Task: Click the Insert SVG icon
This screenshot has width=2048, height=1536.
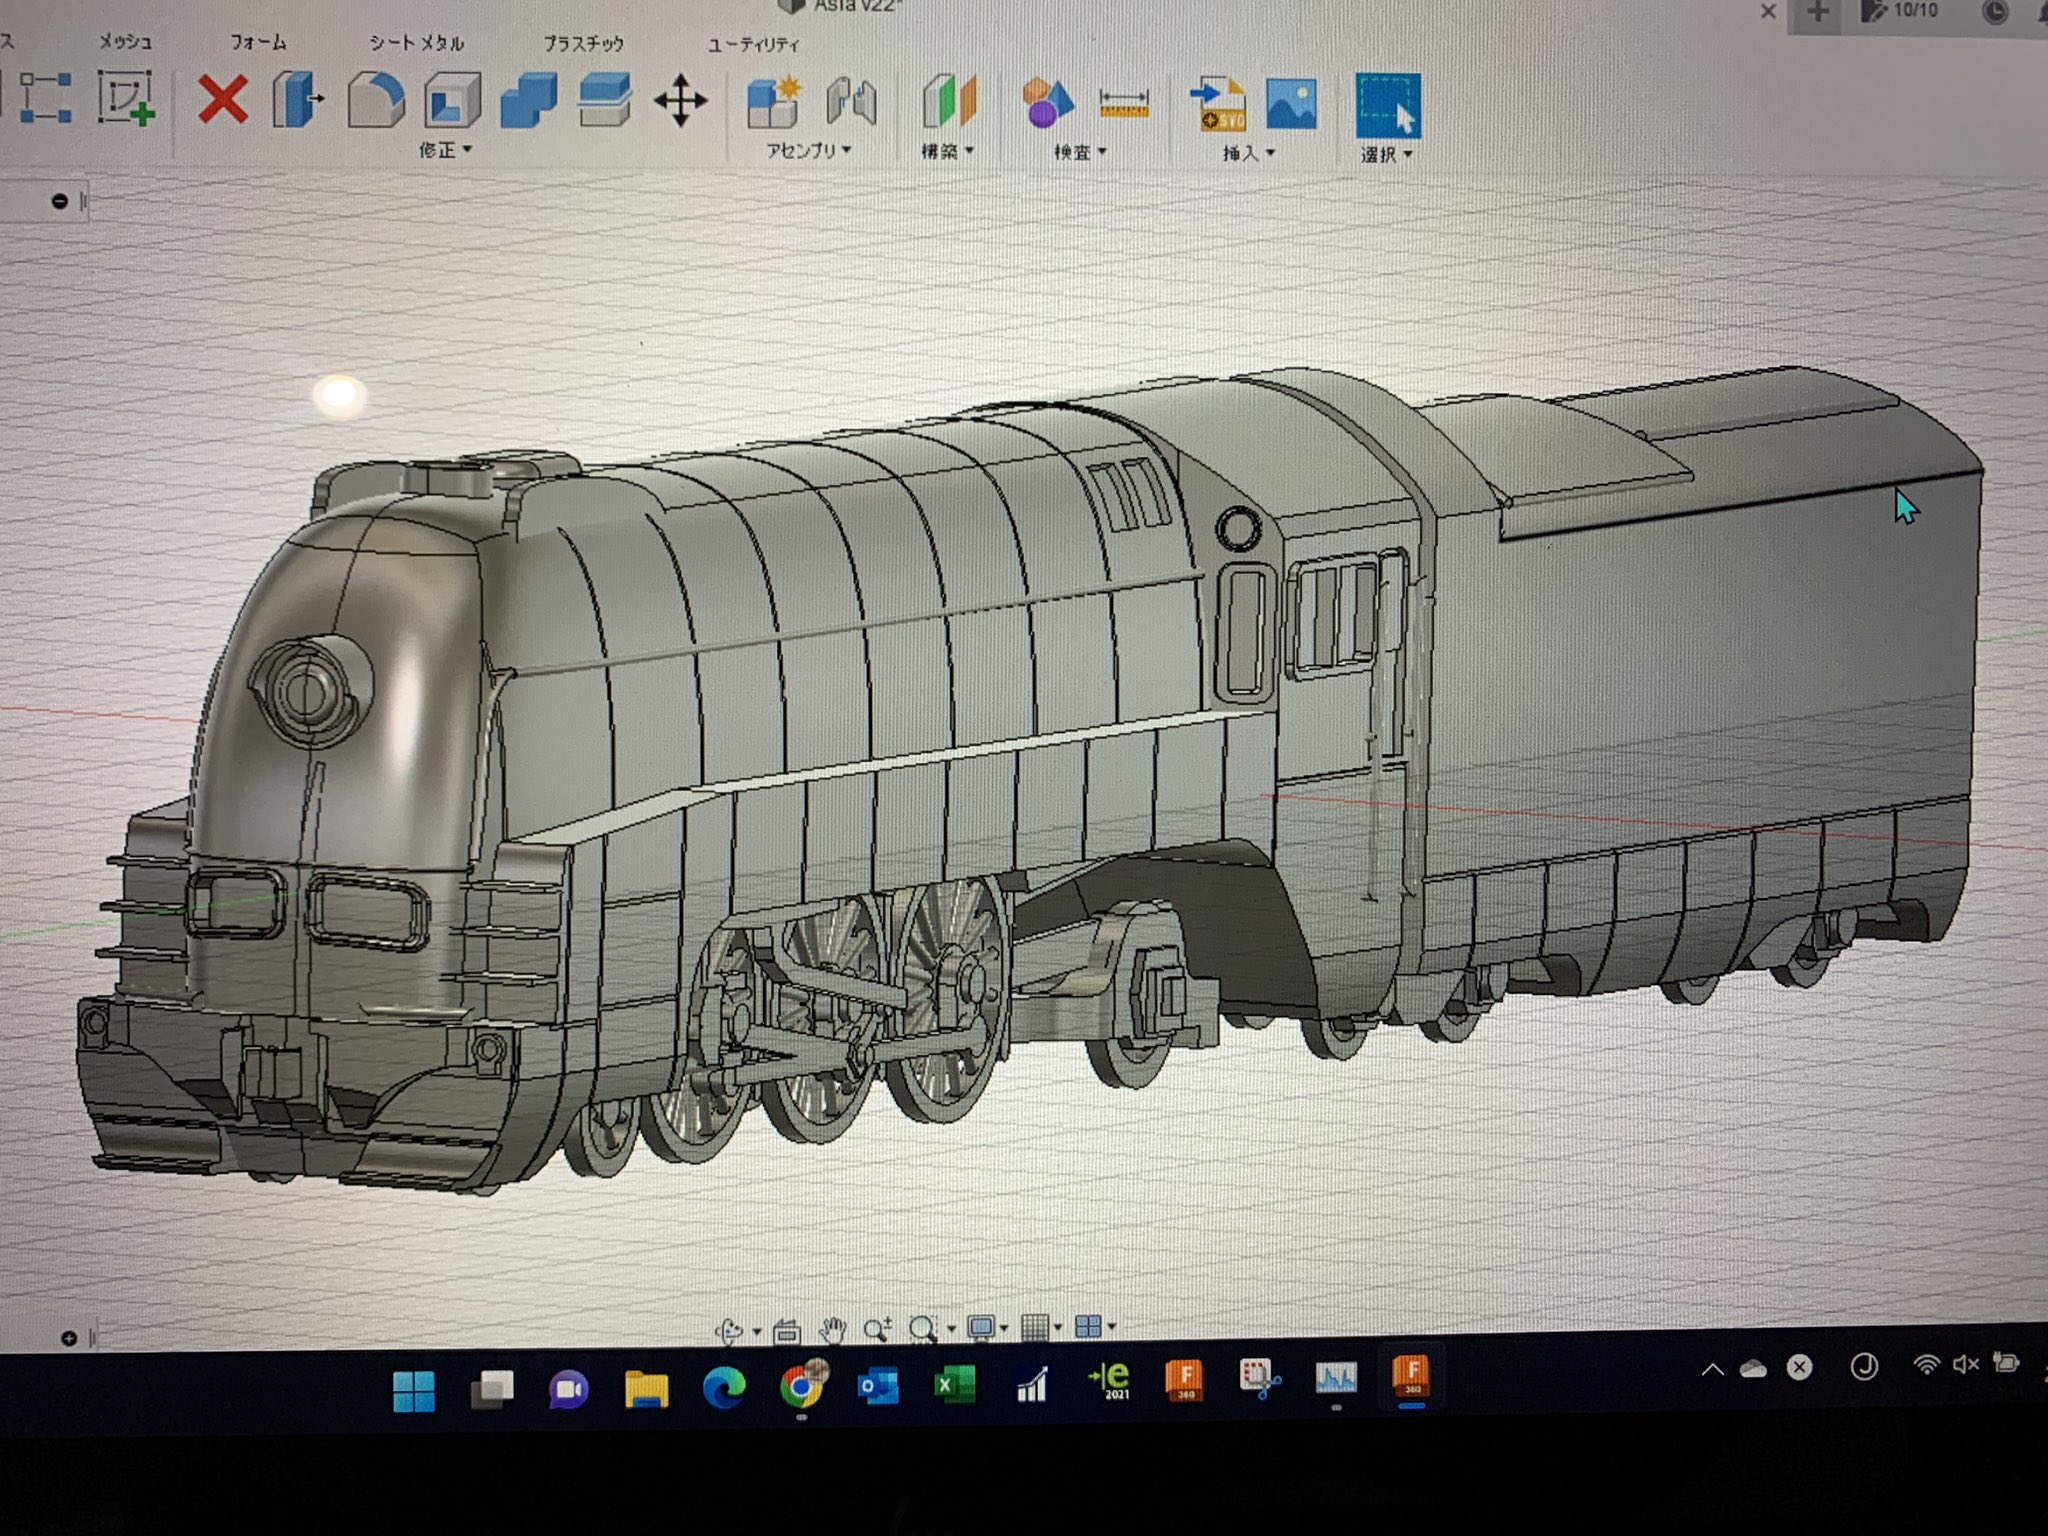Action: tap(1218, 104)
